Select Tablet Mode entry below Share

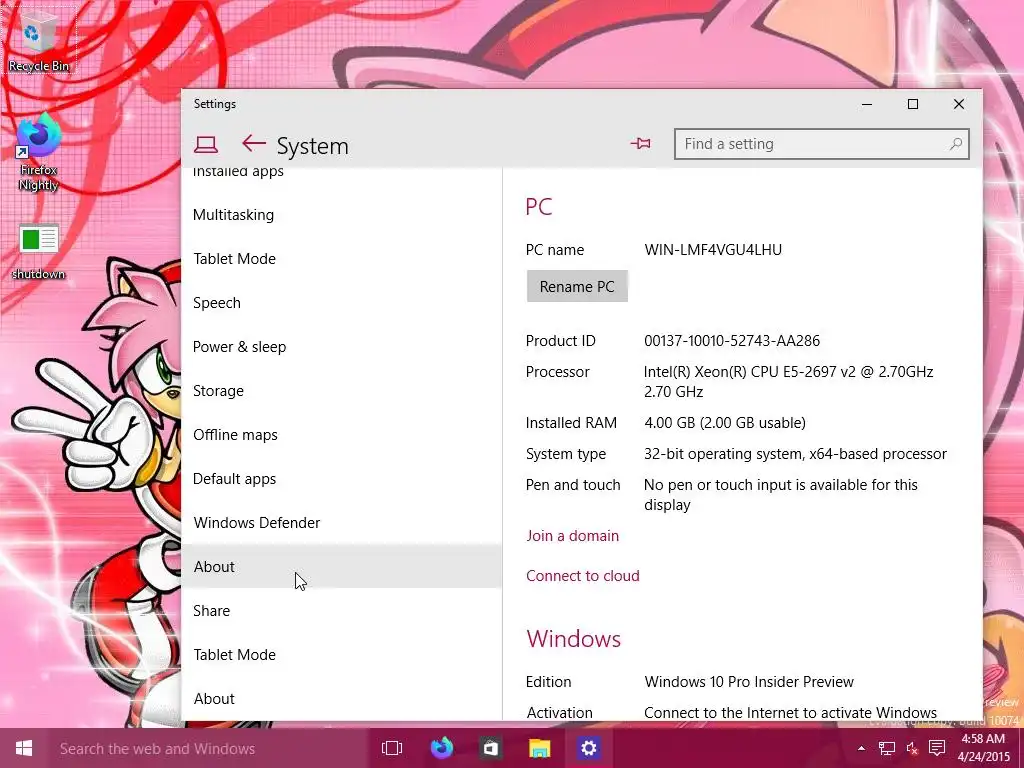tap(342, 654)
